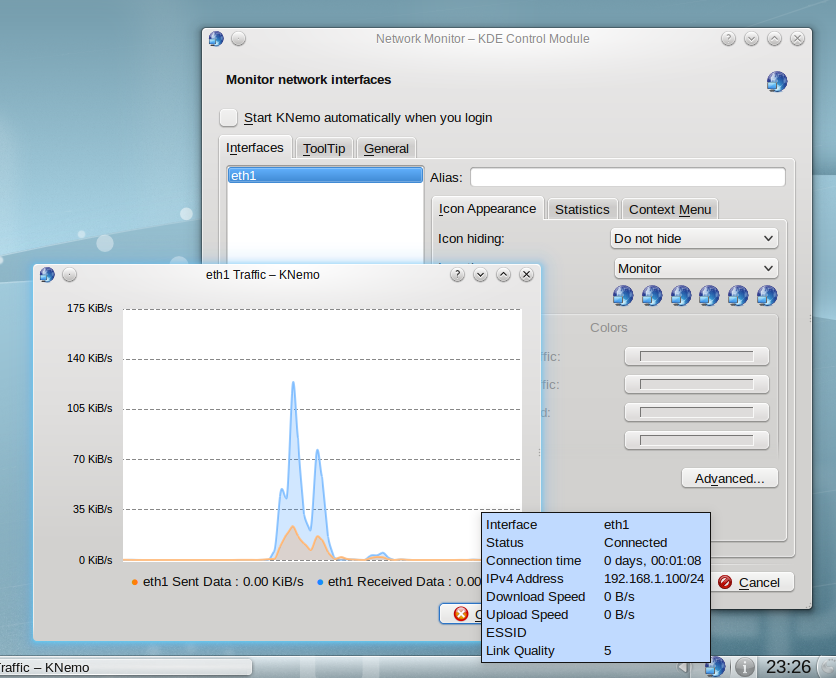
Task: Click the help button in Network Monitor title bar
Action: point(730,39)
